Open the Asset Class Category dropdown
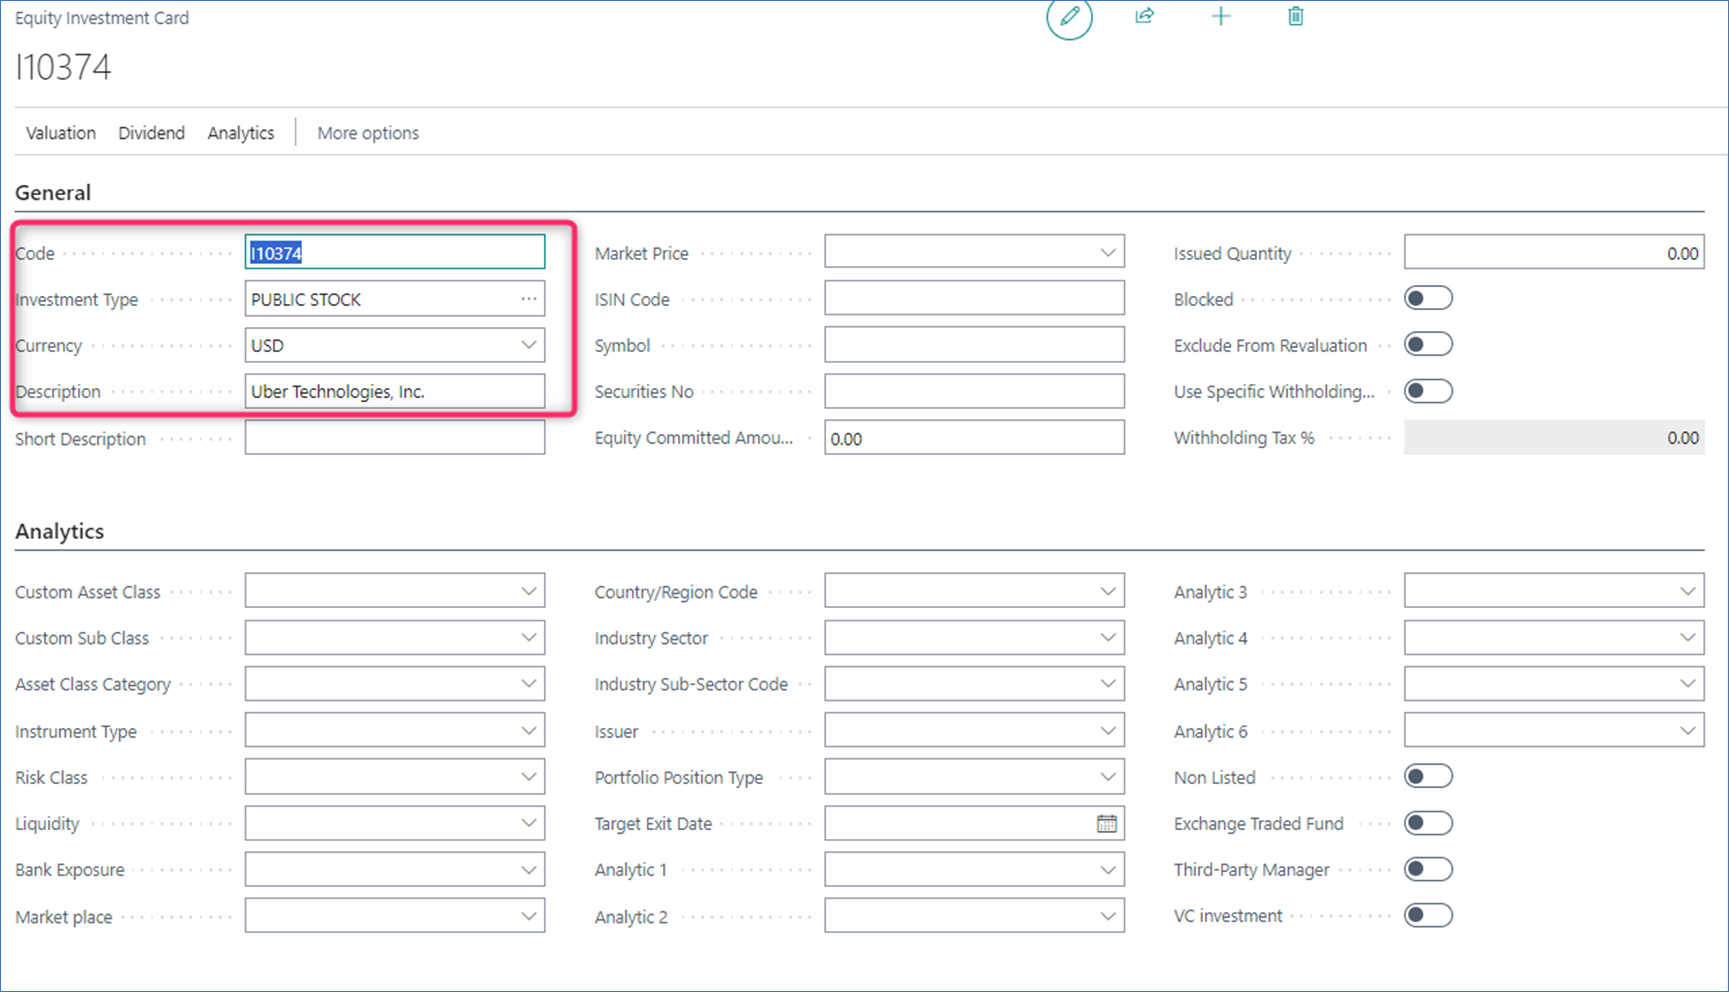This screenshot has height=992, width=1729. [x=529, y=684]
